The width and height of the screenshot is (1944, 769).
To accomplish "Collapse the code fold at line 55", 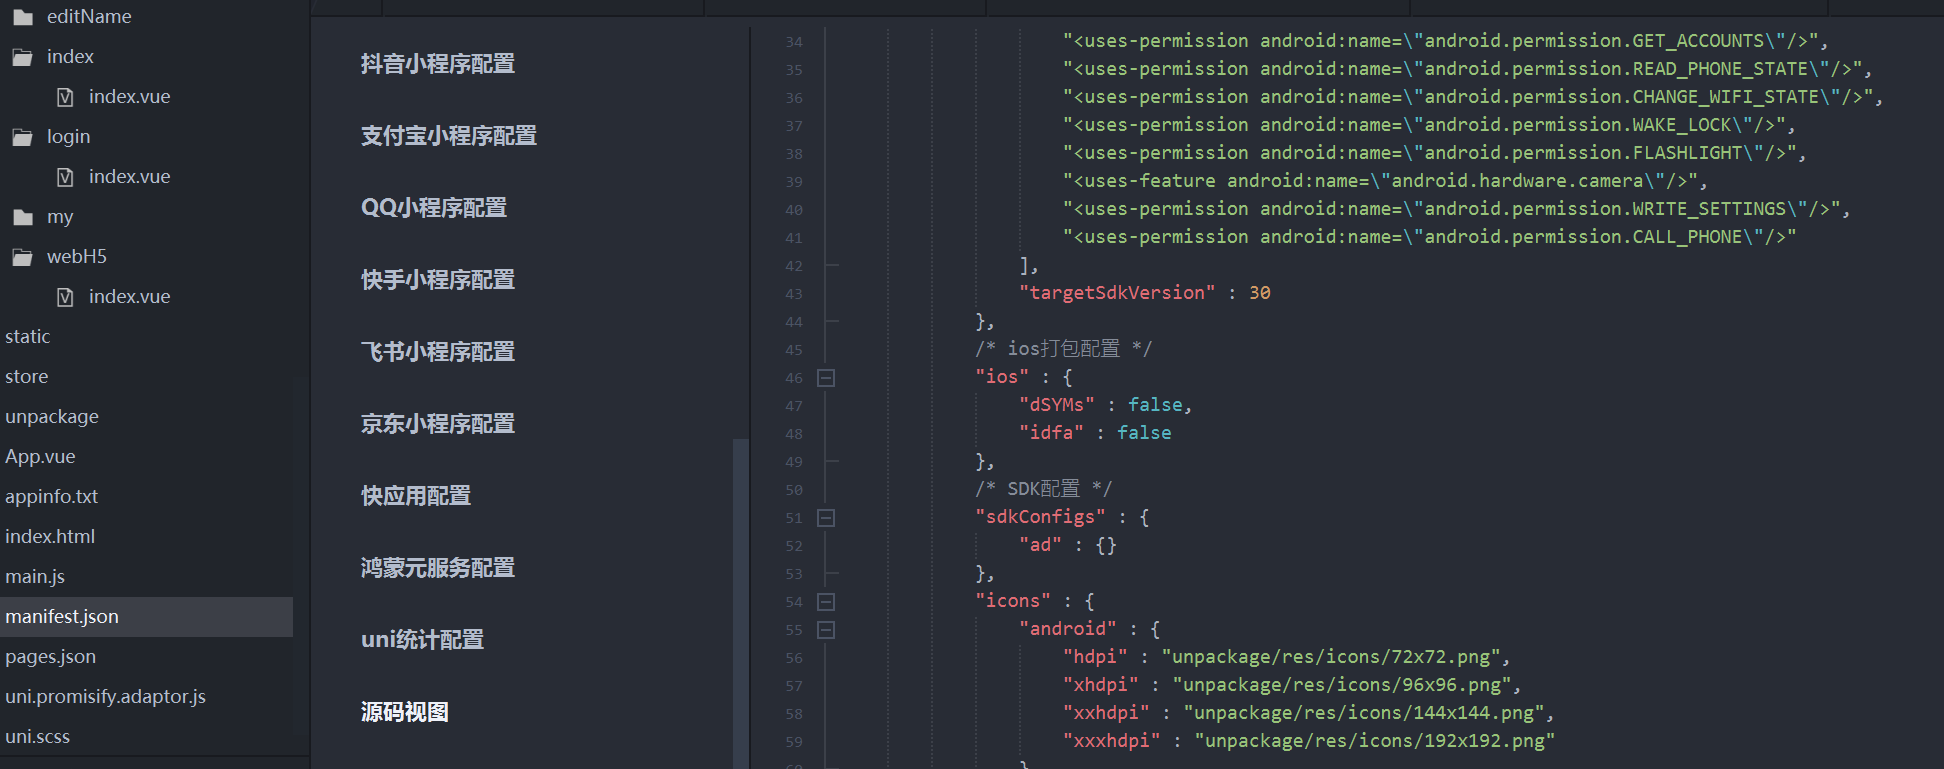I will [826, 630].
